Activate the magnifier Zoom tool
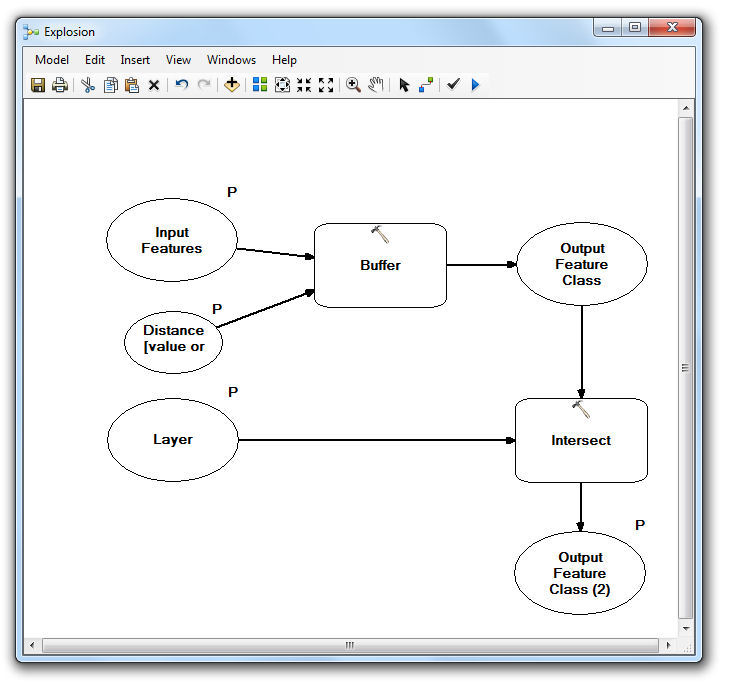Viewport: 730px width, 692px height. [353, 85]
